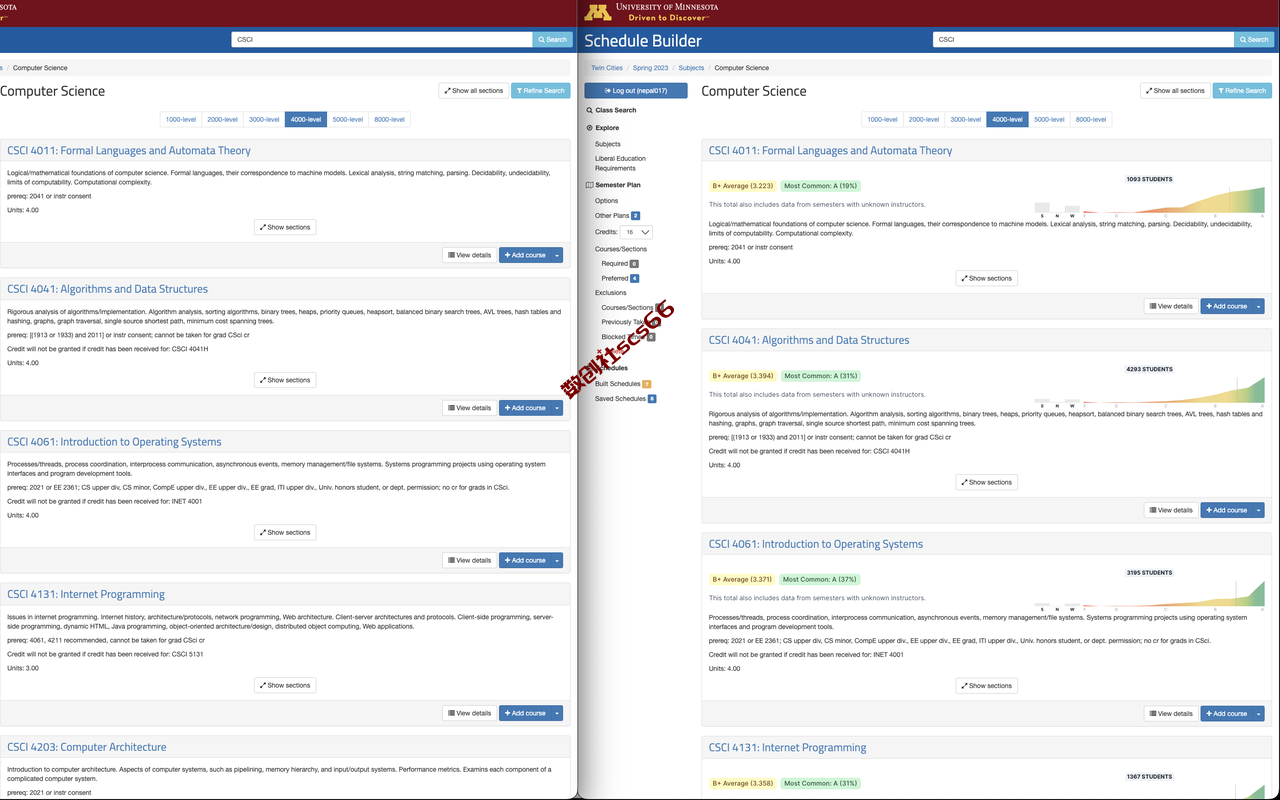Expand Show sections for CSCI 4061, right window
Image resolution: width=1280 pixels, height=800 pixels.
[x=987, y=686]
